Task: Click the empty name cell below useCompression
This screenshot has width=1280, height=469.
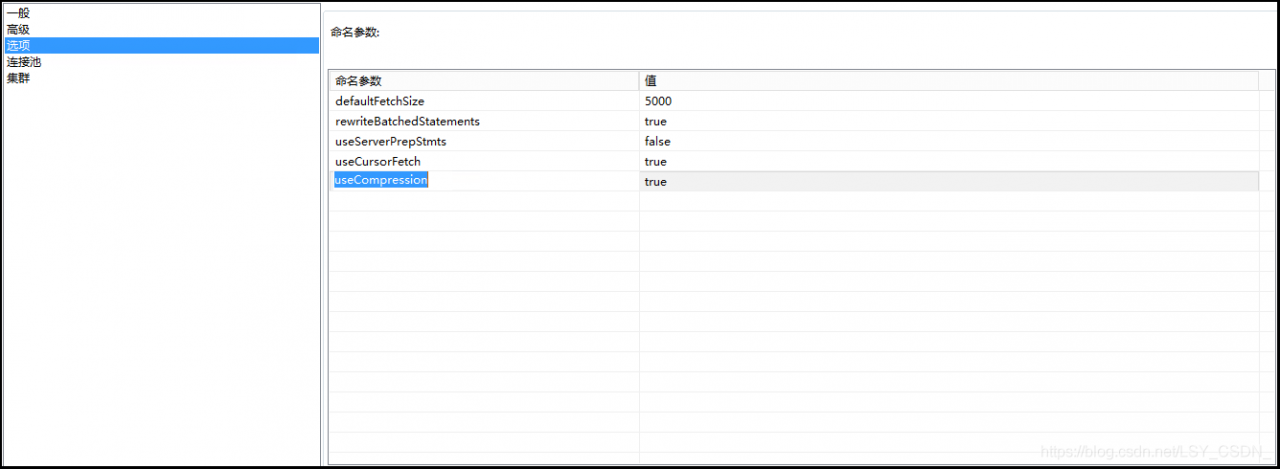Action: [x=483, y=201]
